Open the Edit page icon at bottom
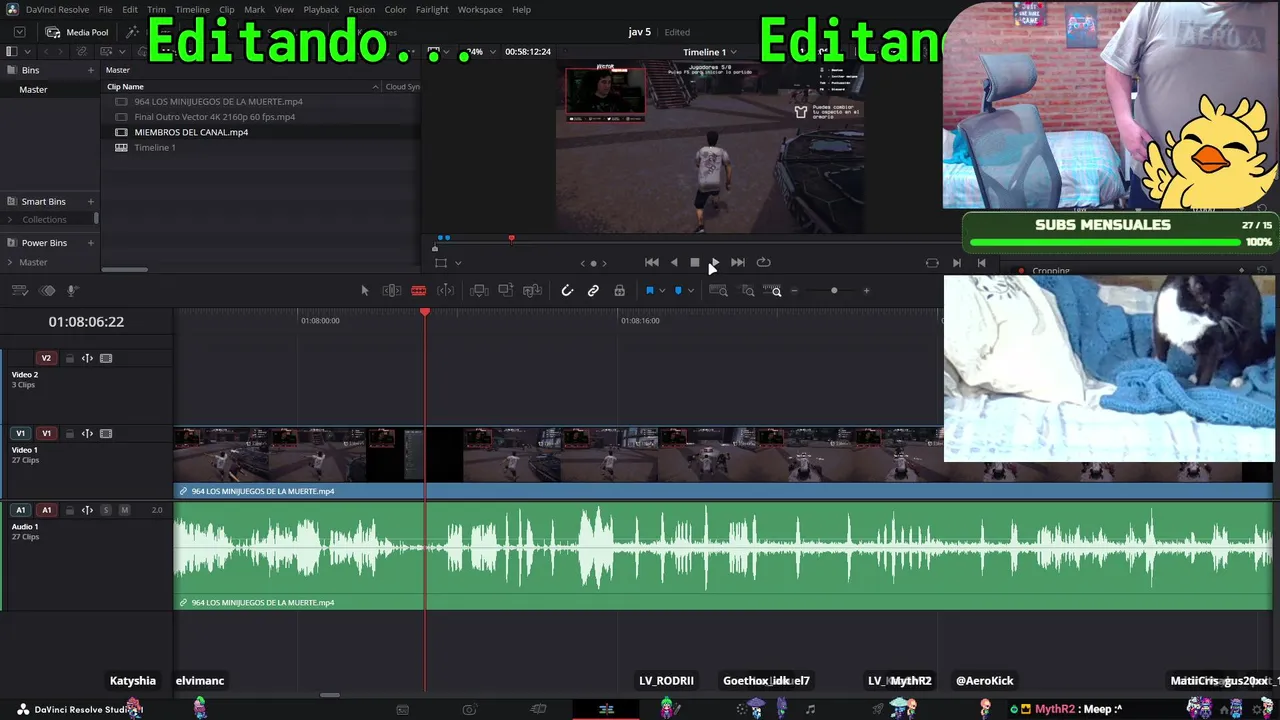 pos(606,709)
